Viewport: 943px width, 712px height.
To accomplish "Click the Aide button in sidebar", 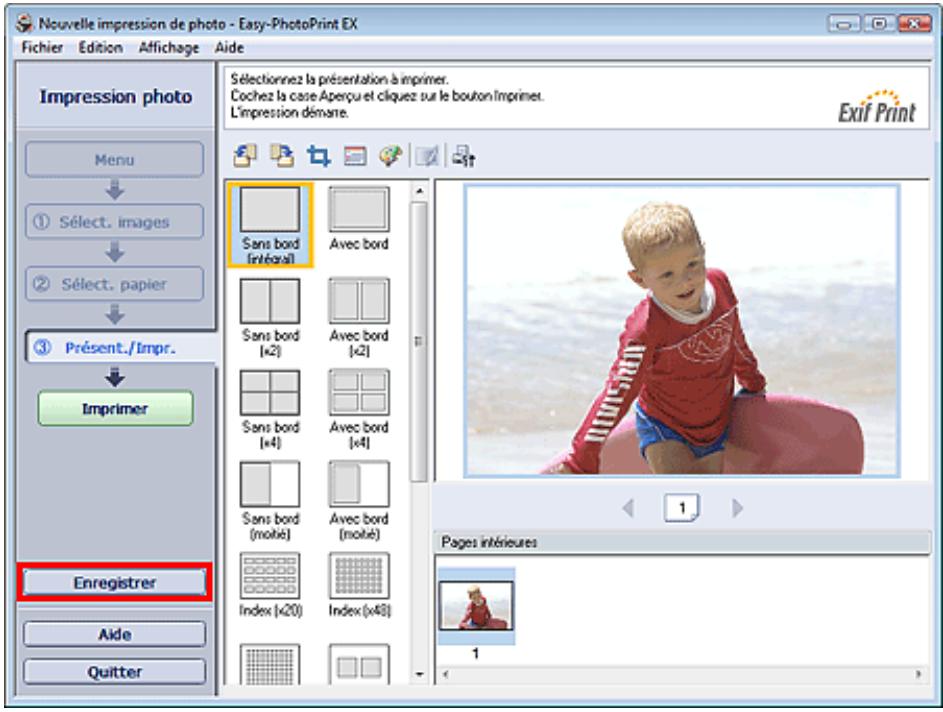I will click(x=115, y=634).
